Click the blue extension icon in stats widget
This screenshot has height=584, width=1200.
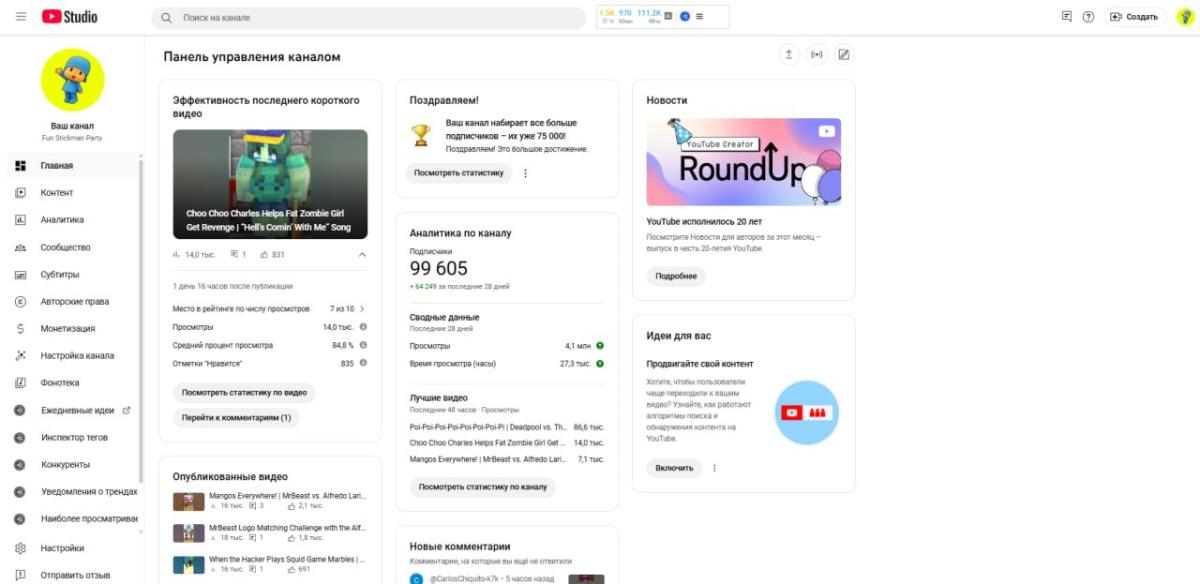(685, 16)
